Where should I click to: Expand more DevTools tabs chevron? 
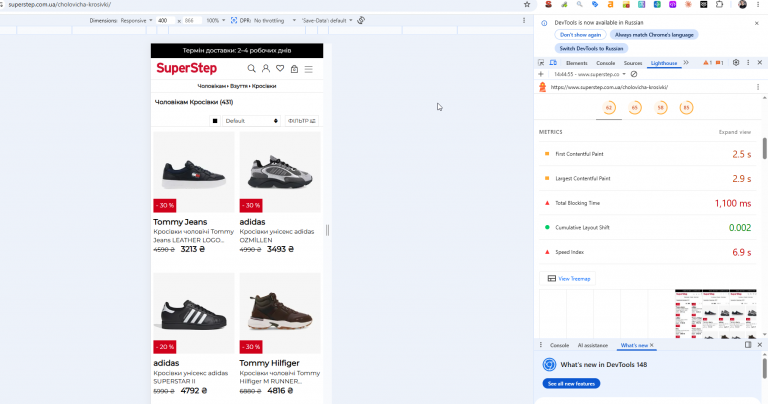tap(686, 63)
